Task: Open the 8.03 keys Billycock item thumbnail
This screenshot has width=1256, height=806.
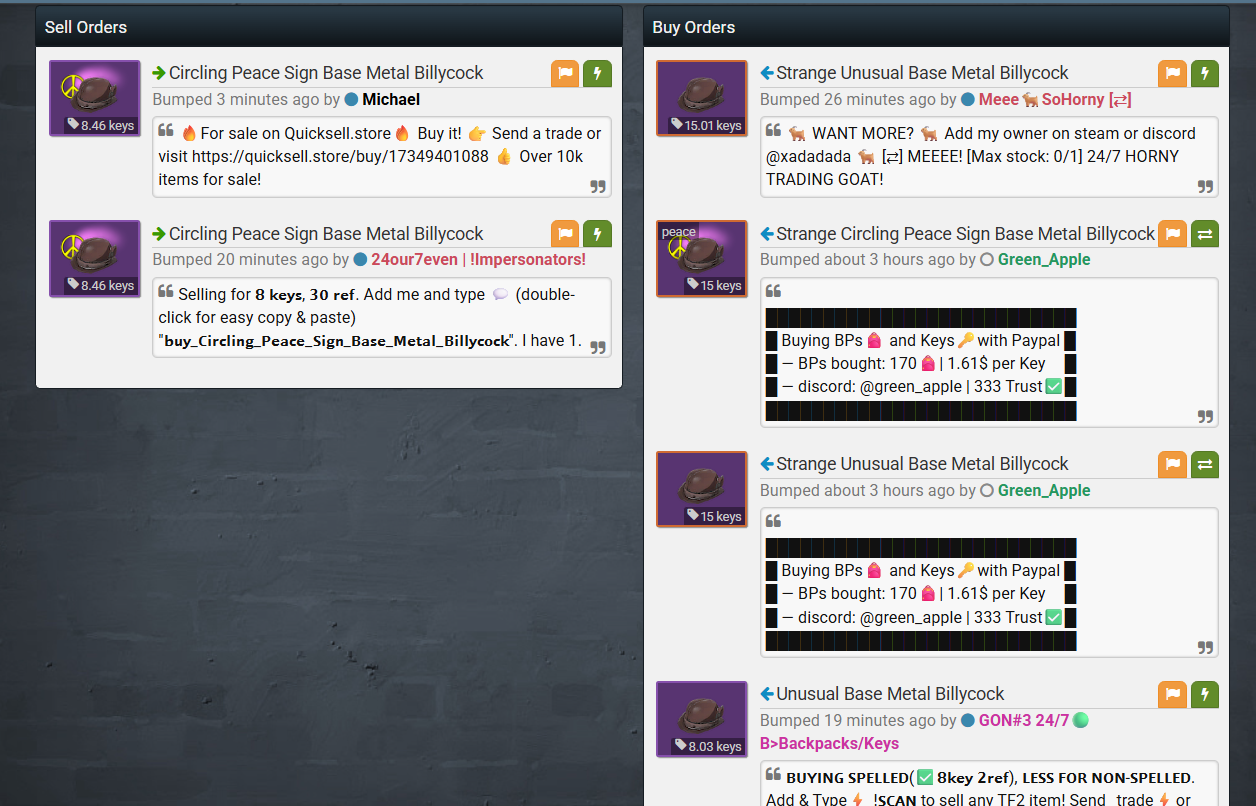Action: 702,719
